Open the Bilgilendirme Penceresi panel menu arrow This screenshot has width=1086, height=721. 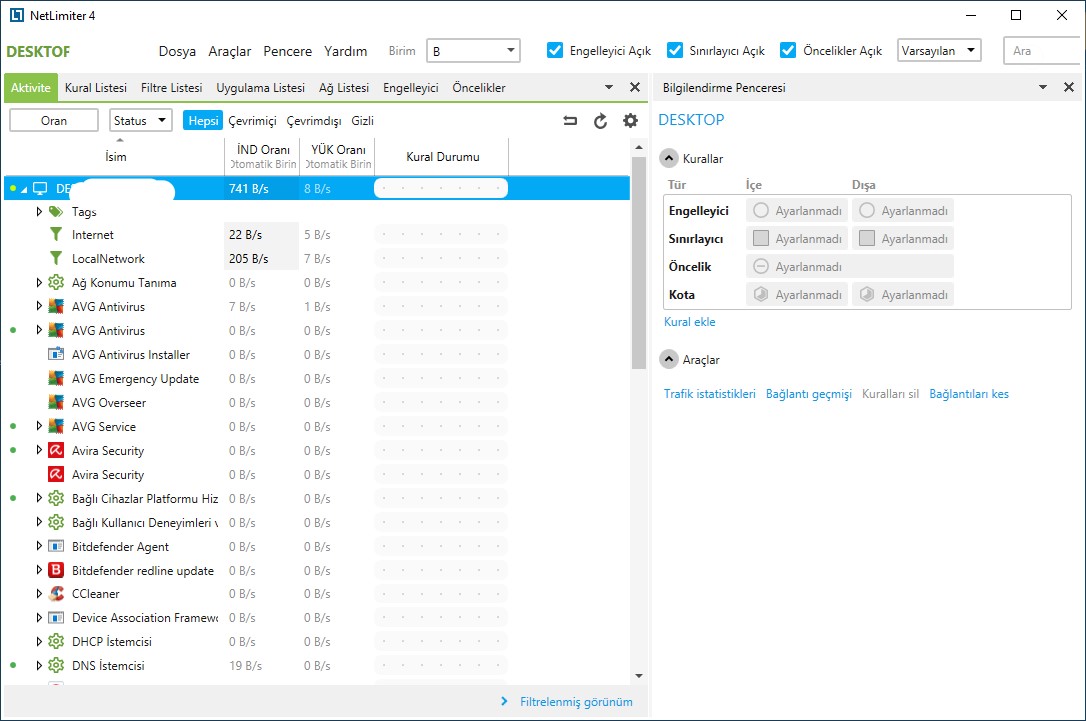[1043, 87]
